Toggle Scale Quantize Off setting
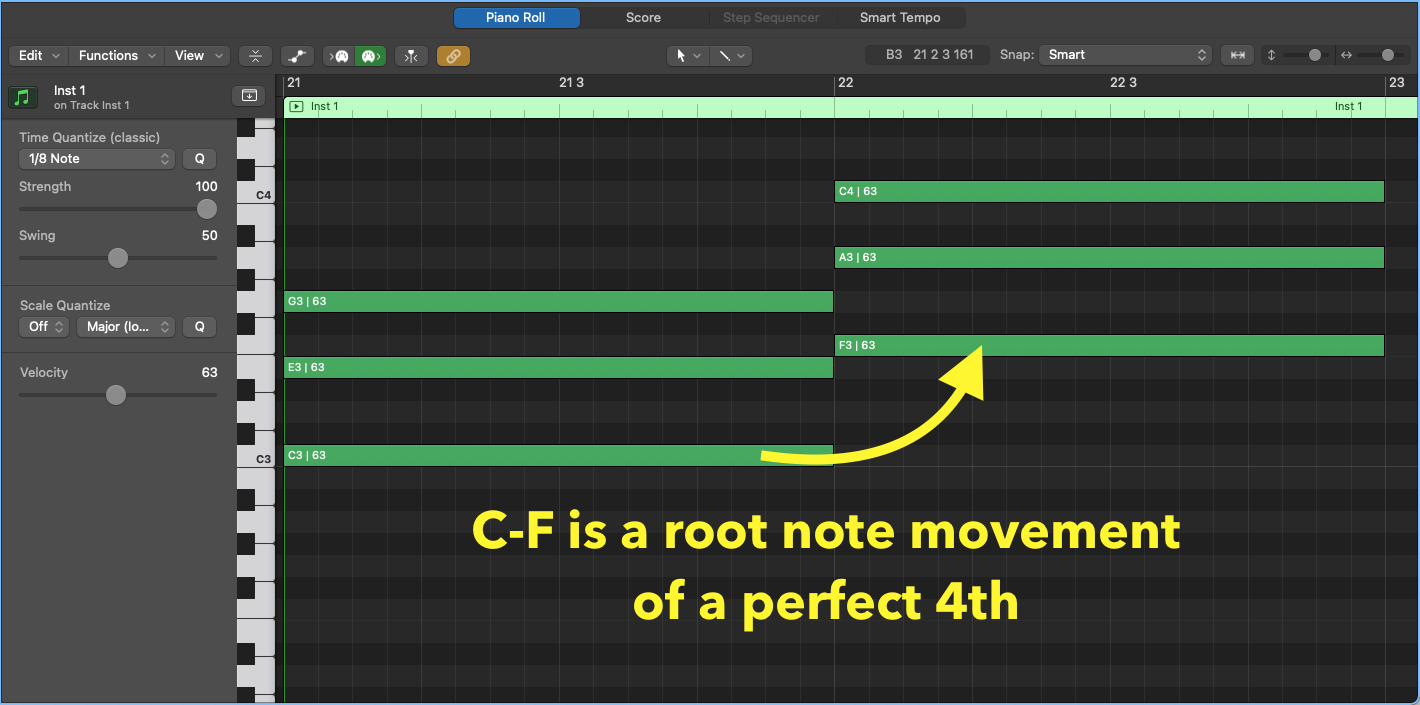 (x=43, y=326)
